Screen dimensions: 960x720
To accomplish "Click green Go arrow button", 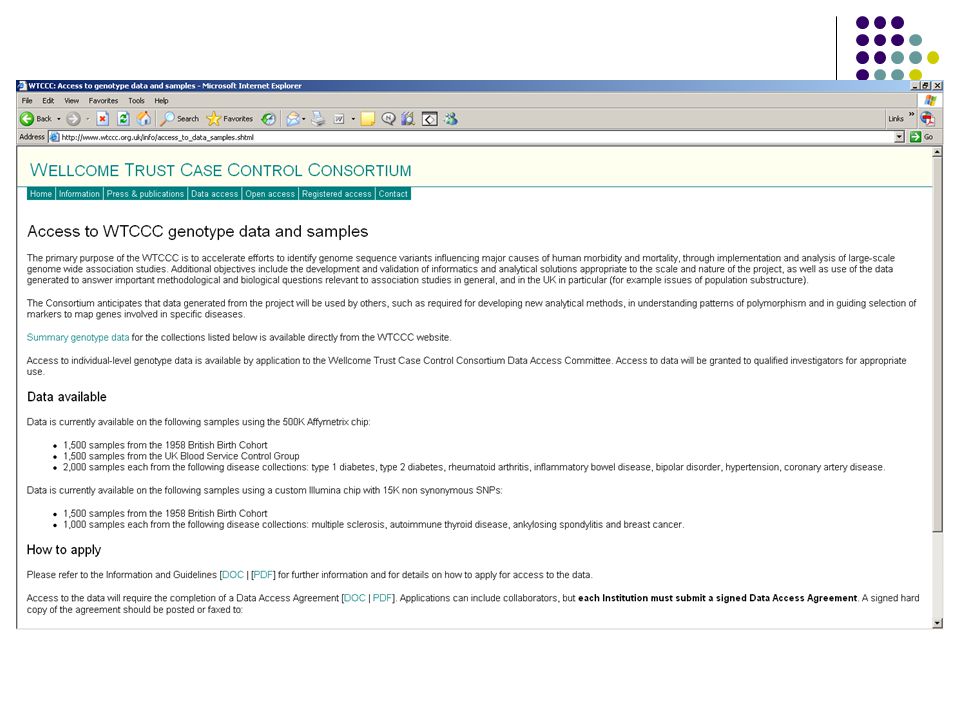I will click(x=915, y=137).
